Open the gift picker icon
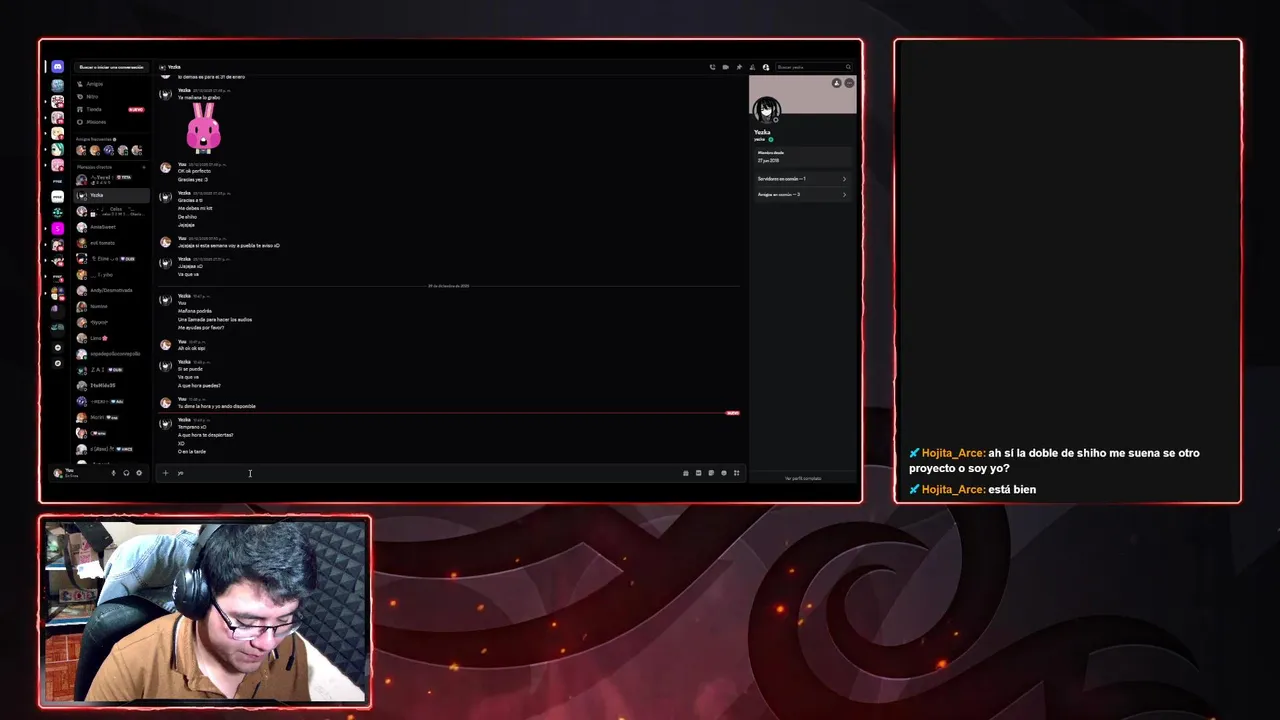Image resolution: width=1280 pixels, height=720 pixels. tap(686, 473)
